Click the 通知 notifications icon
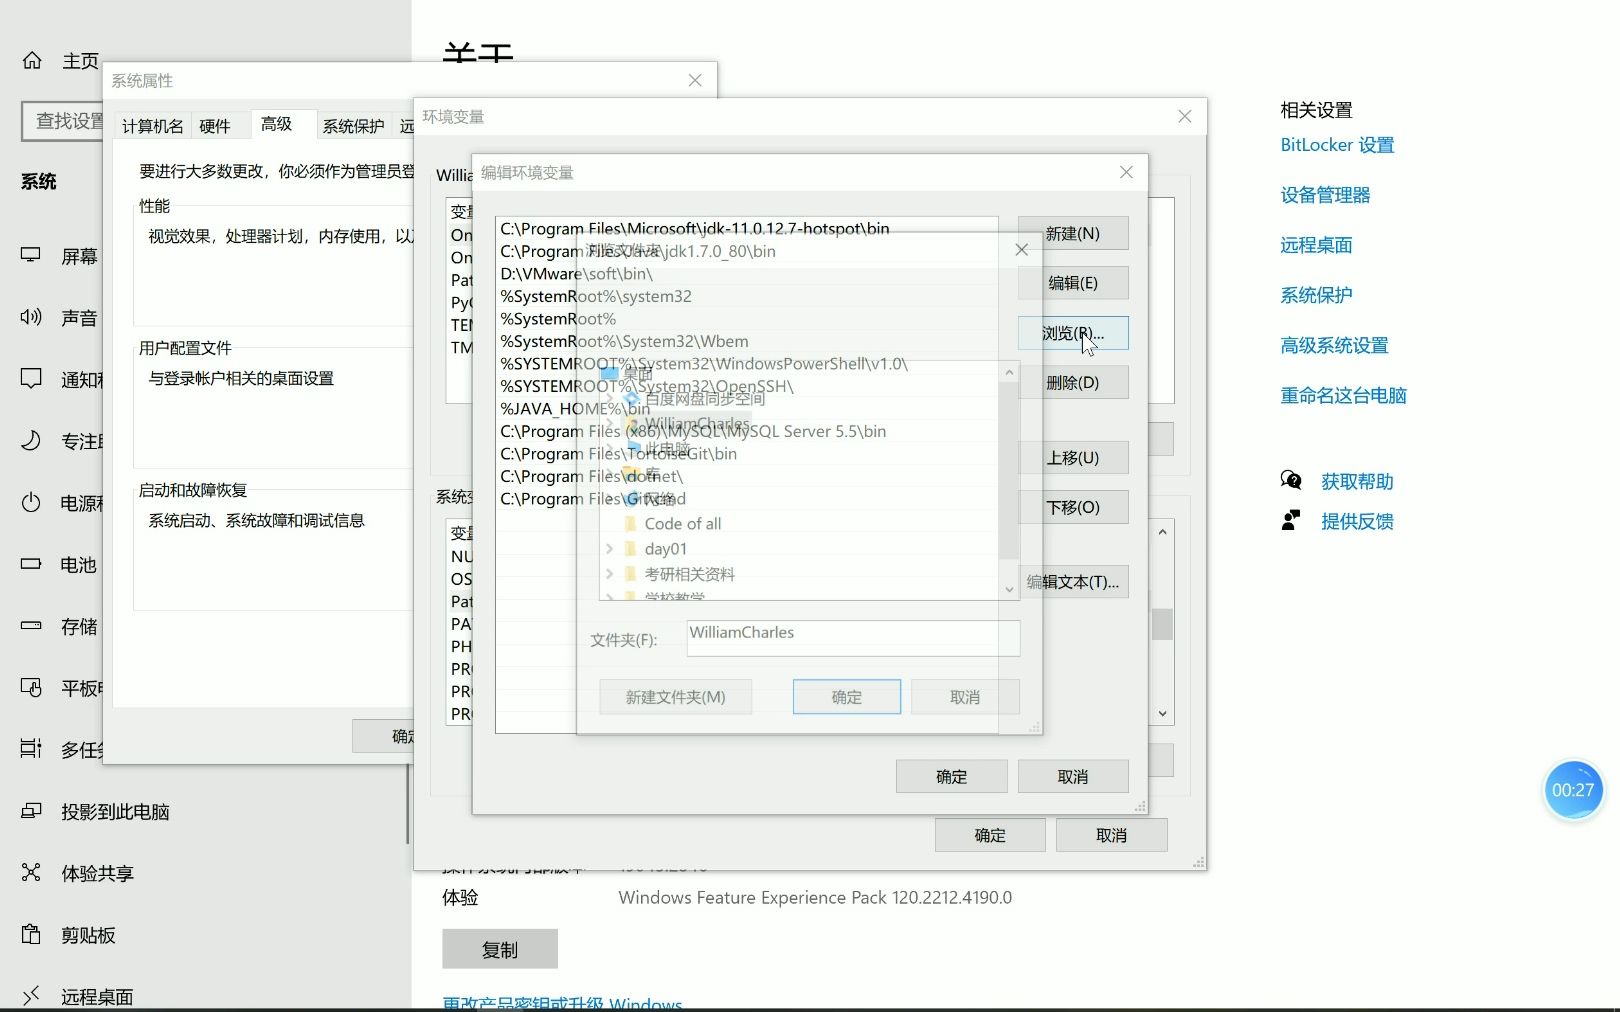Viewport: 1620px width, 1012px height. (30, 379)
